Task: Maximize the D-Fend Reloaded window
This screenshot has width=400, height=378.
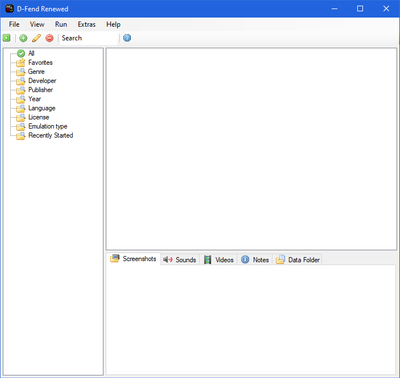Action: (360, 9)
